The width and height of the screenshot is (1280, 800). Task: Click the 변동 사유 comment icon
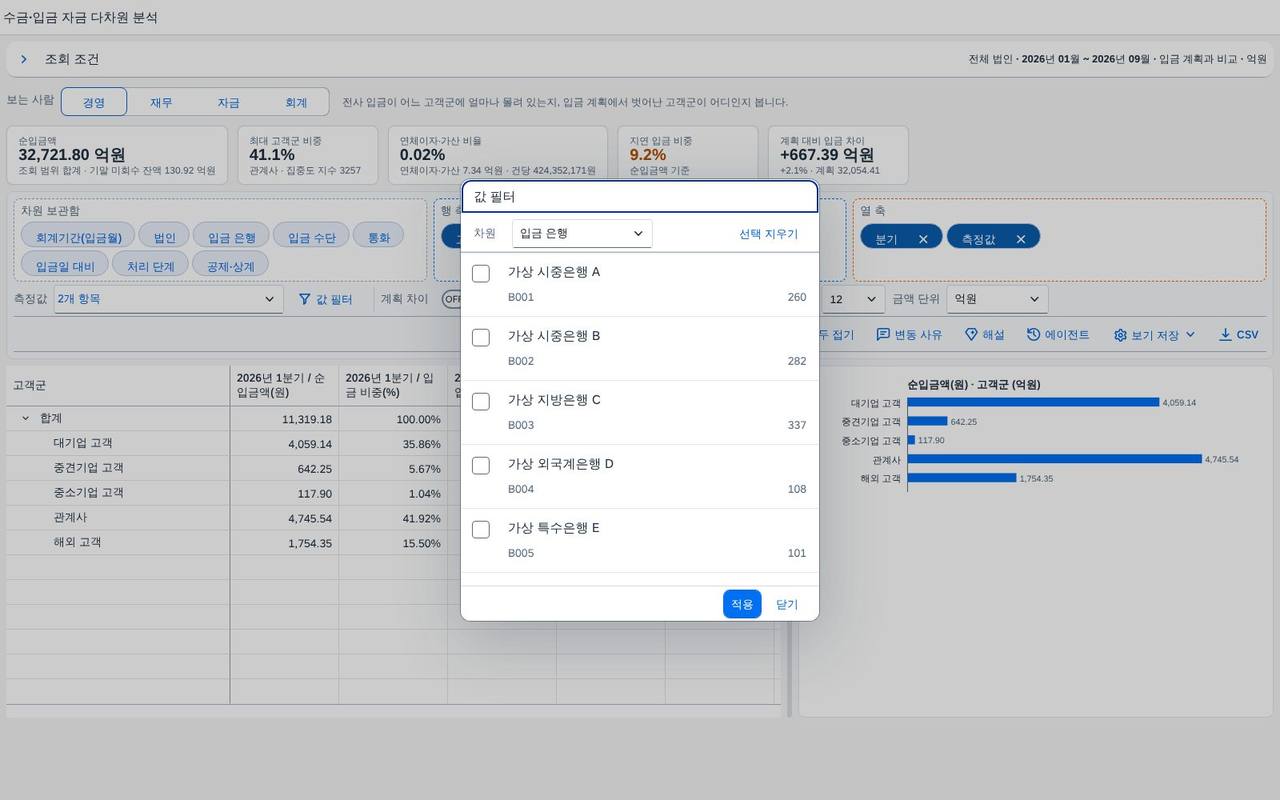click(x=883, y=335)
